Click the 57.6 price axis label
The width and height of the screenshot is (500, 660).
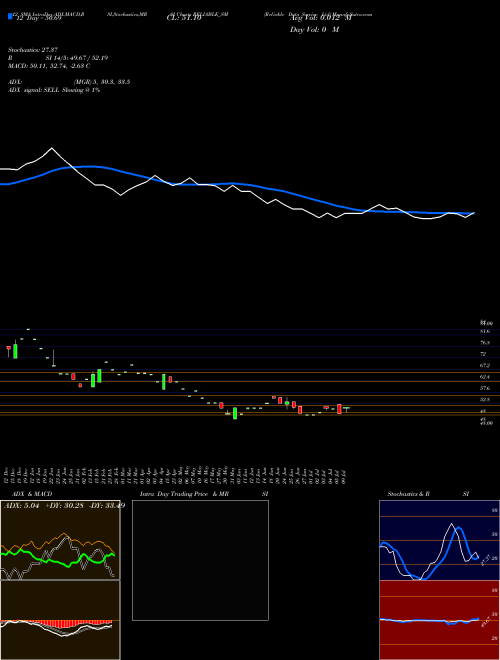pyautogui.click(x=485, y=388)
